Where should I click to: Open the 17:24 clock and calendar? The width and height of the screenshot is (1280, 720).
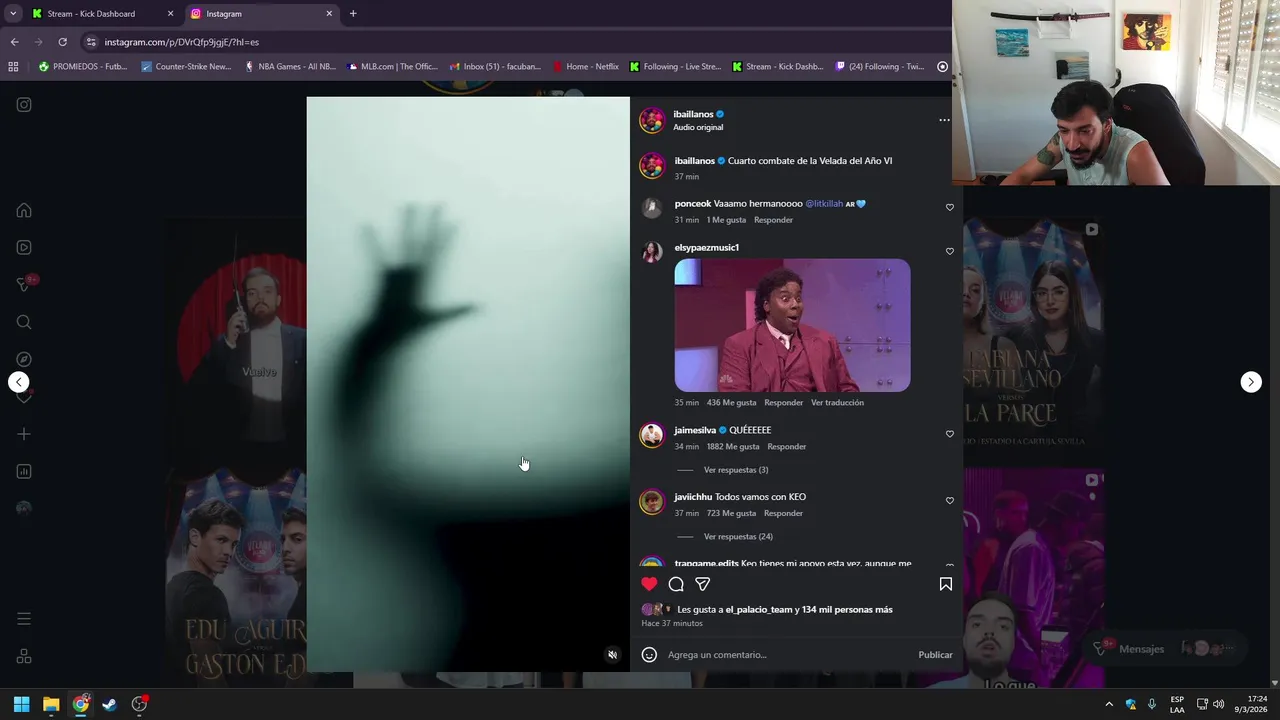(1250, 704)
